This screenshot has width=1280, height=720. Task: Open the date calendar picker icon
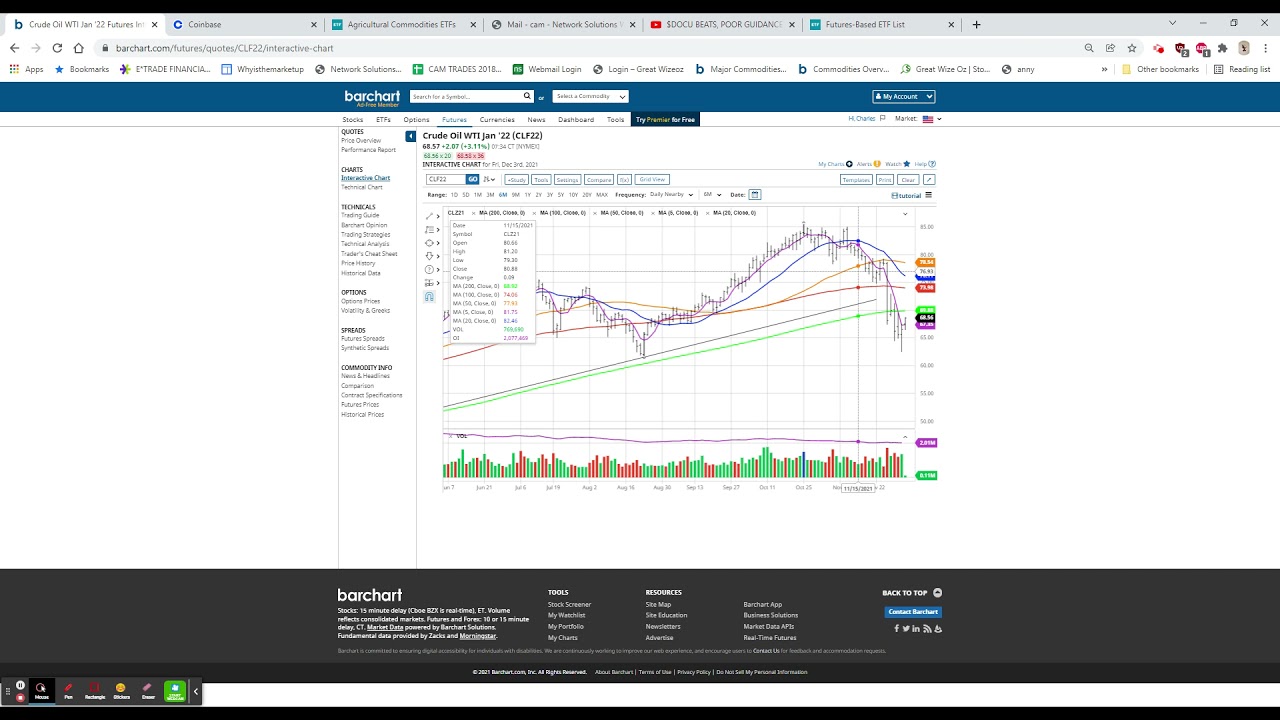point(755,195)
